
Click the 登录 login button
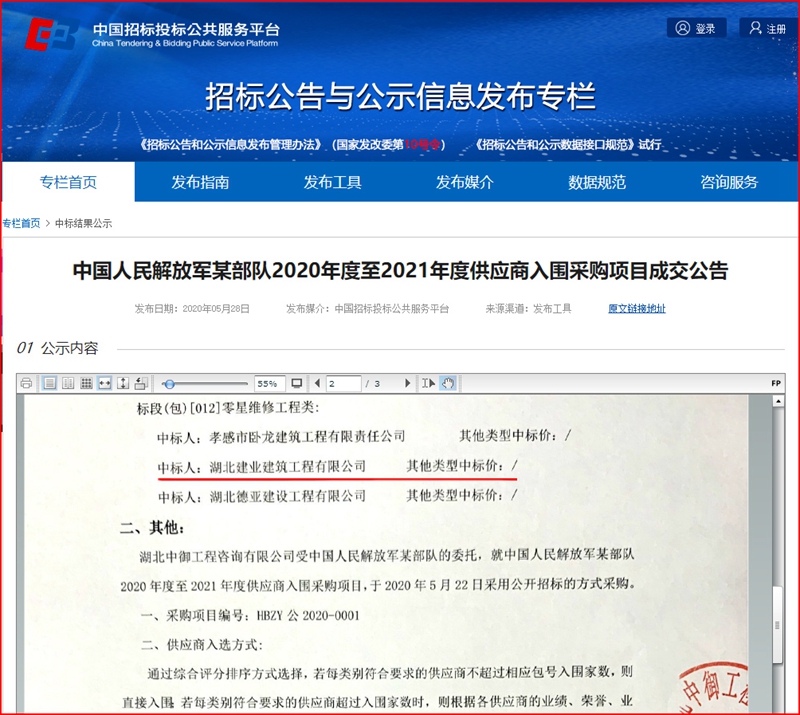pos(696,28)
